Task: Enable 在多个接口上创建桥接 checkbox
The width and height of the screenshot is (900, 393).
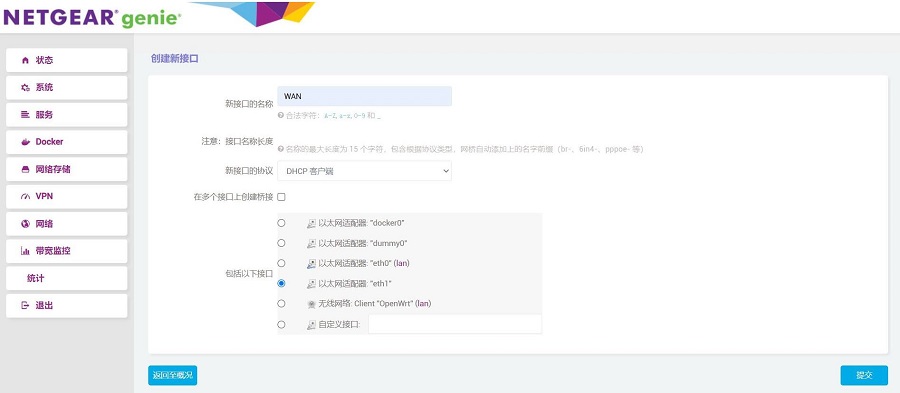Action: [x=281, y=197]
